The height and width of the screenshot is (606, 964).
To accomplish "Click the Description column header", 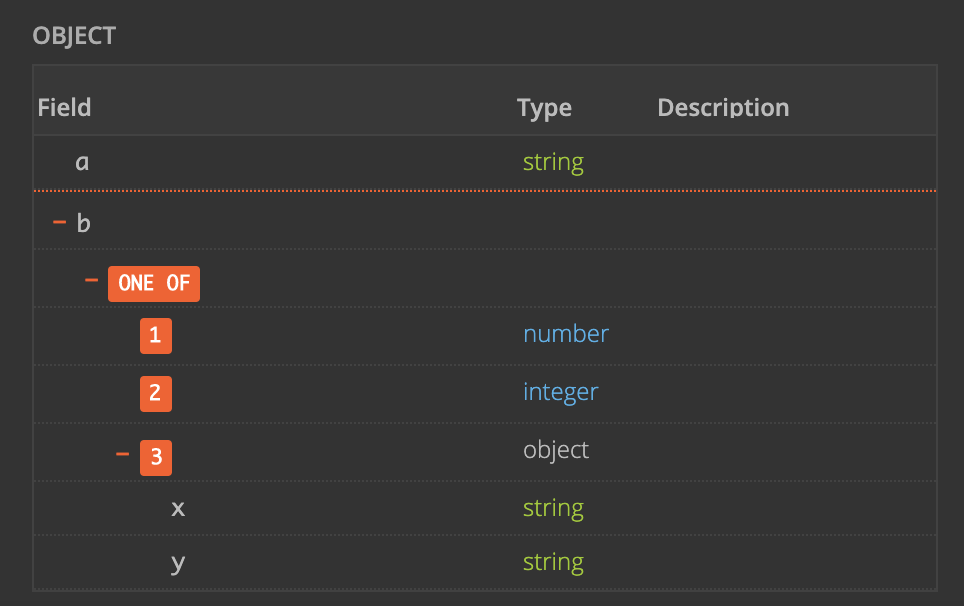I will pos(723,107).
